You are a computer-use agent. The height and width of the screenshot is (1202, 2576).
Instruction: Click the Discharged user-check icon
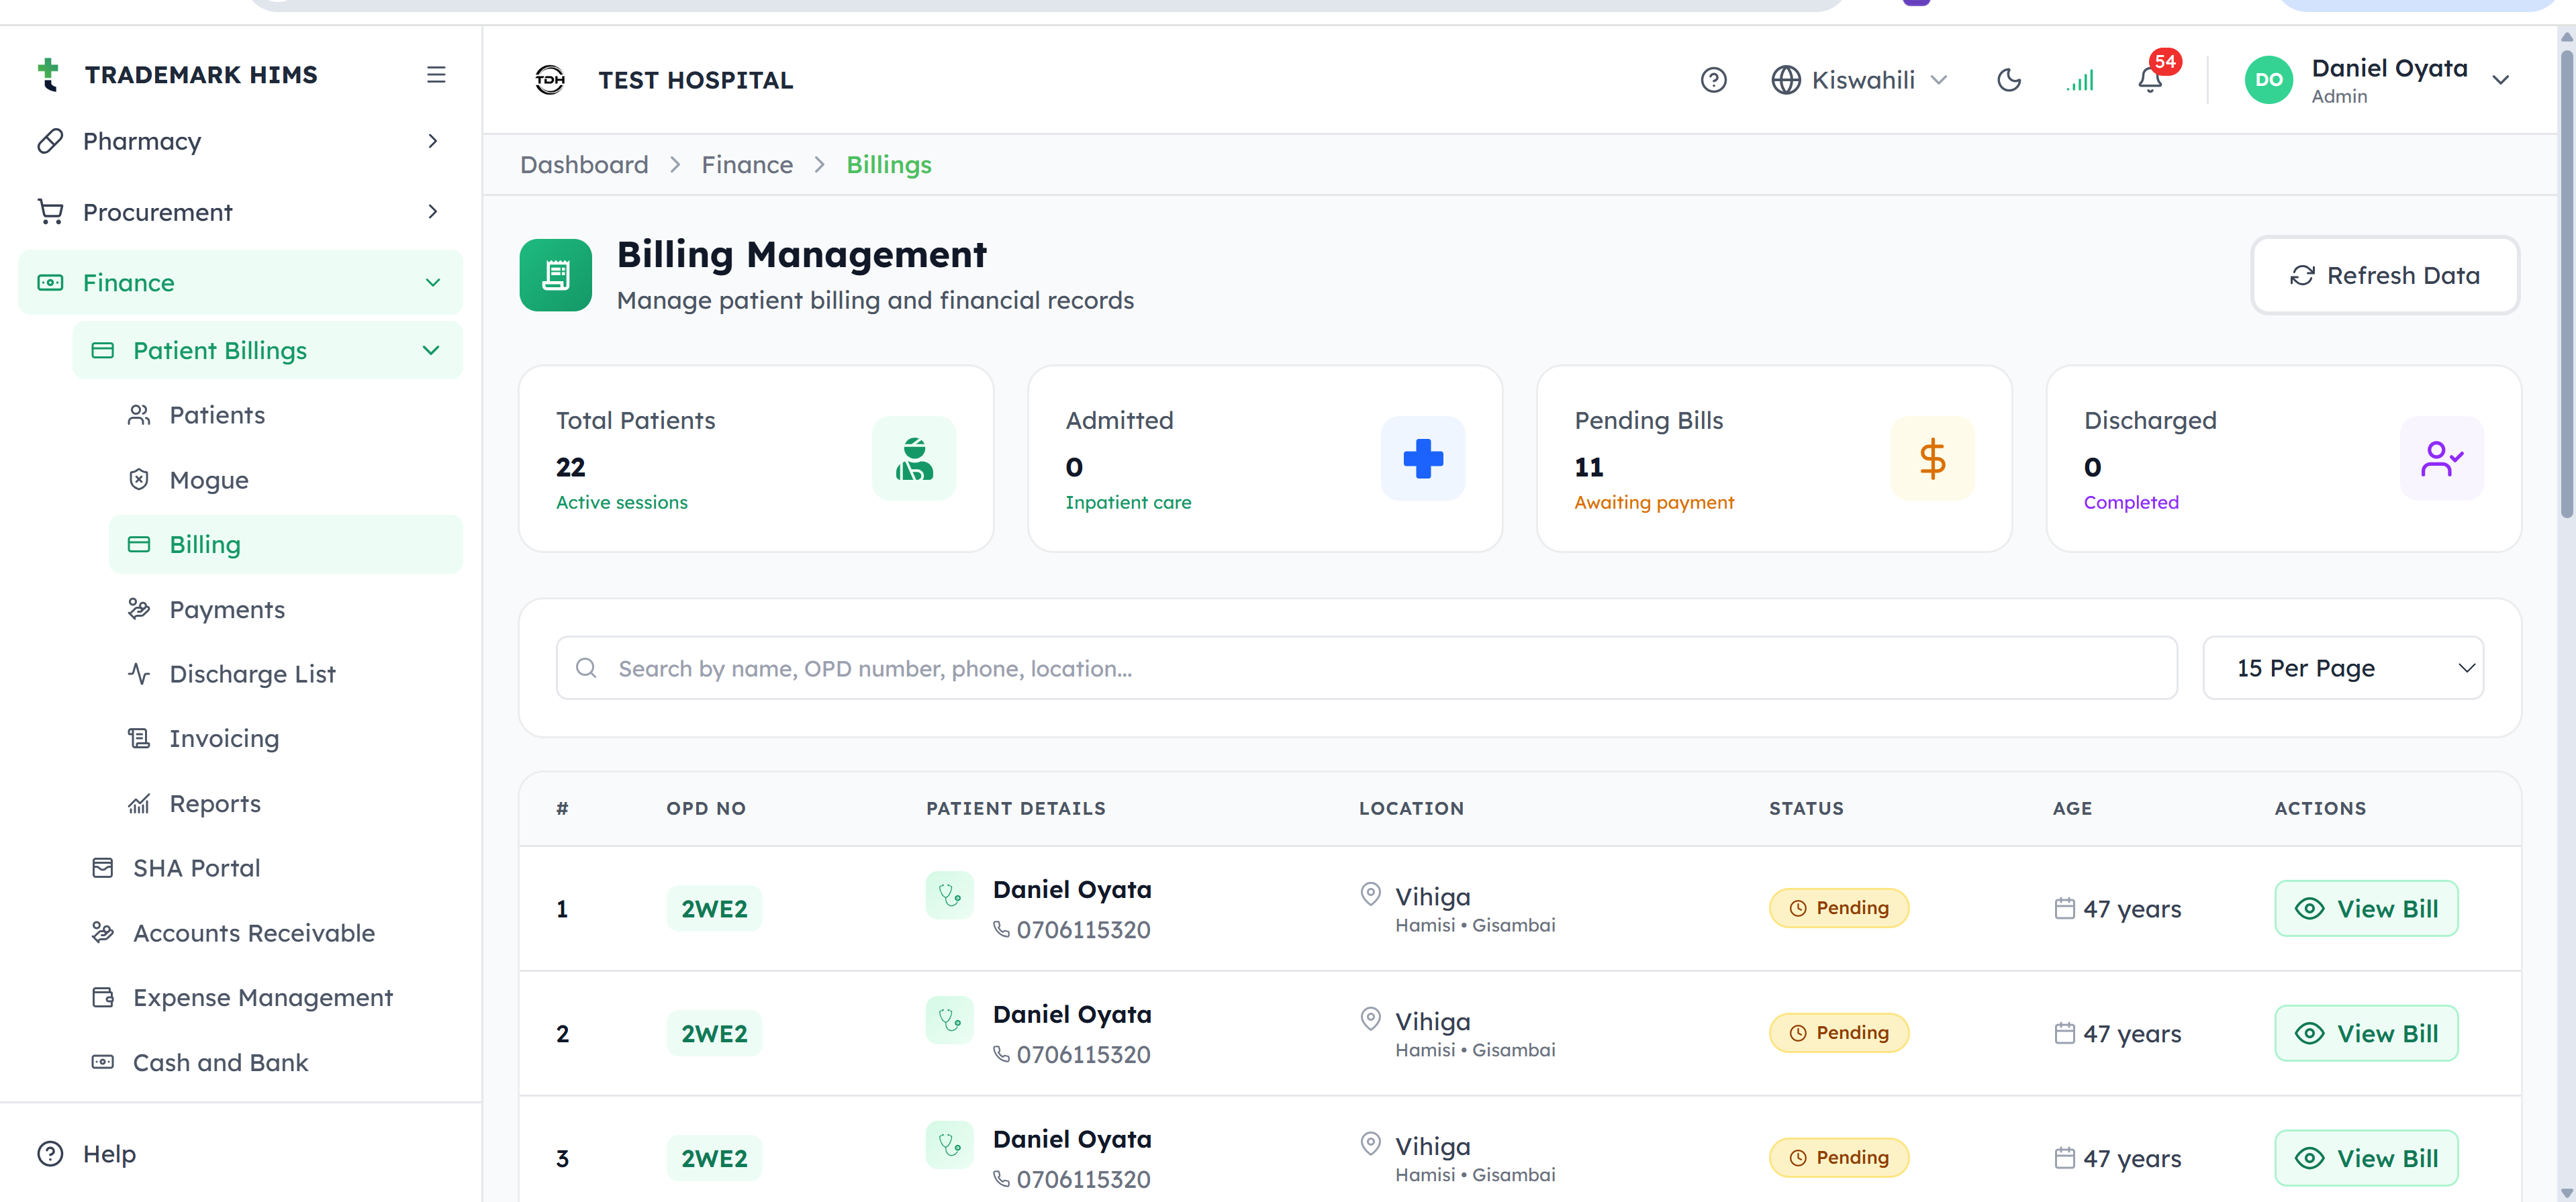click(x=2441, y=459)
